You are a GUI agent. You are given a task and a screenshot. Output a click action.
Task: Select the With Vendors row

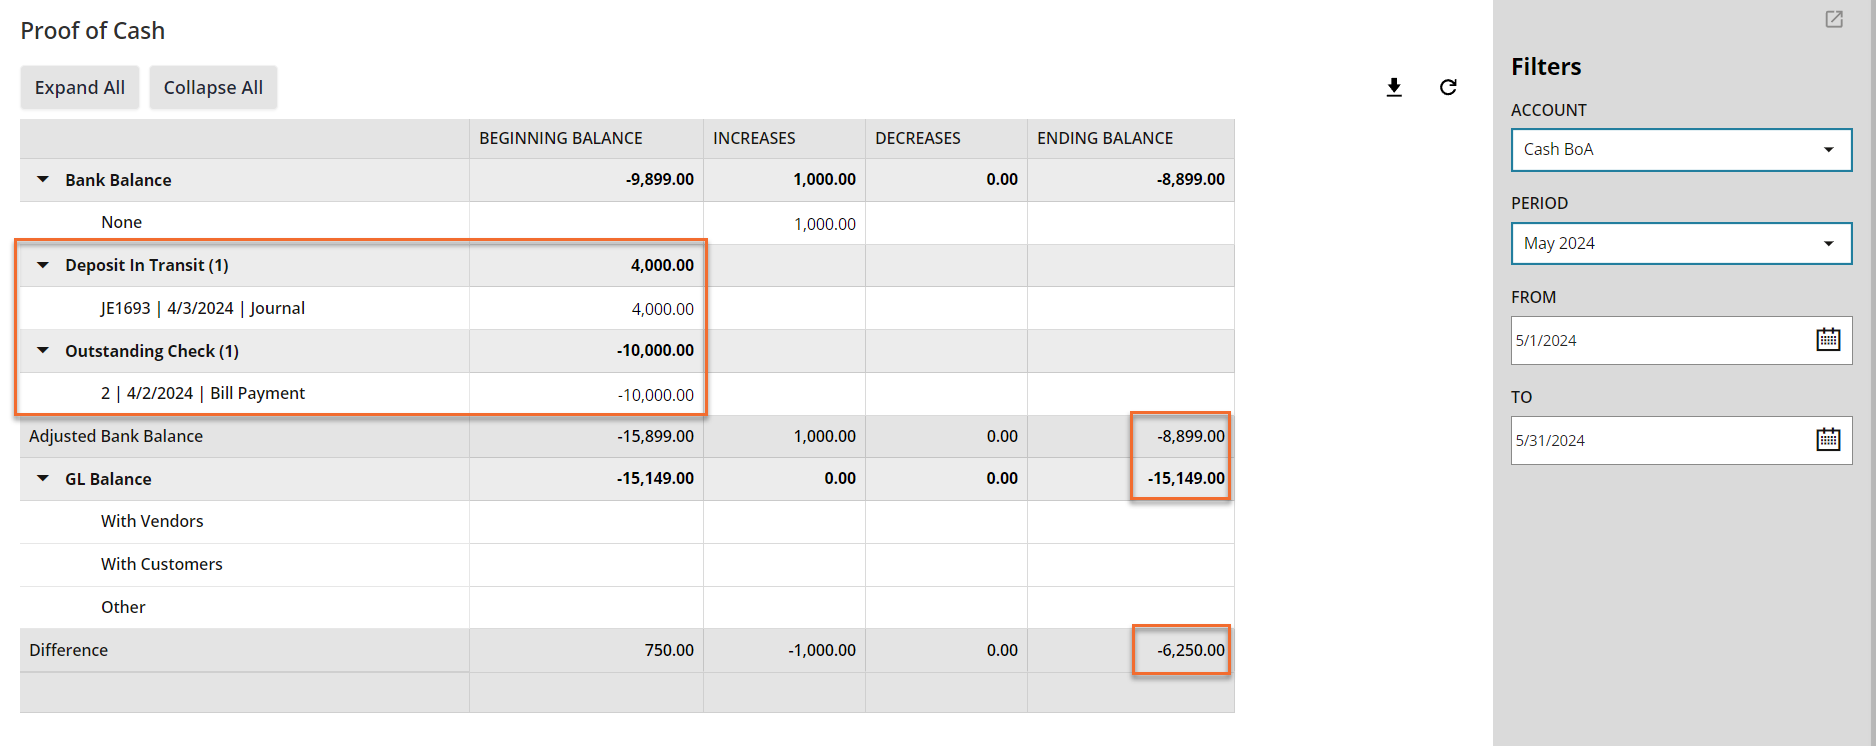coord(152,522)
